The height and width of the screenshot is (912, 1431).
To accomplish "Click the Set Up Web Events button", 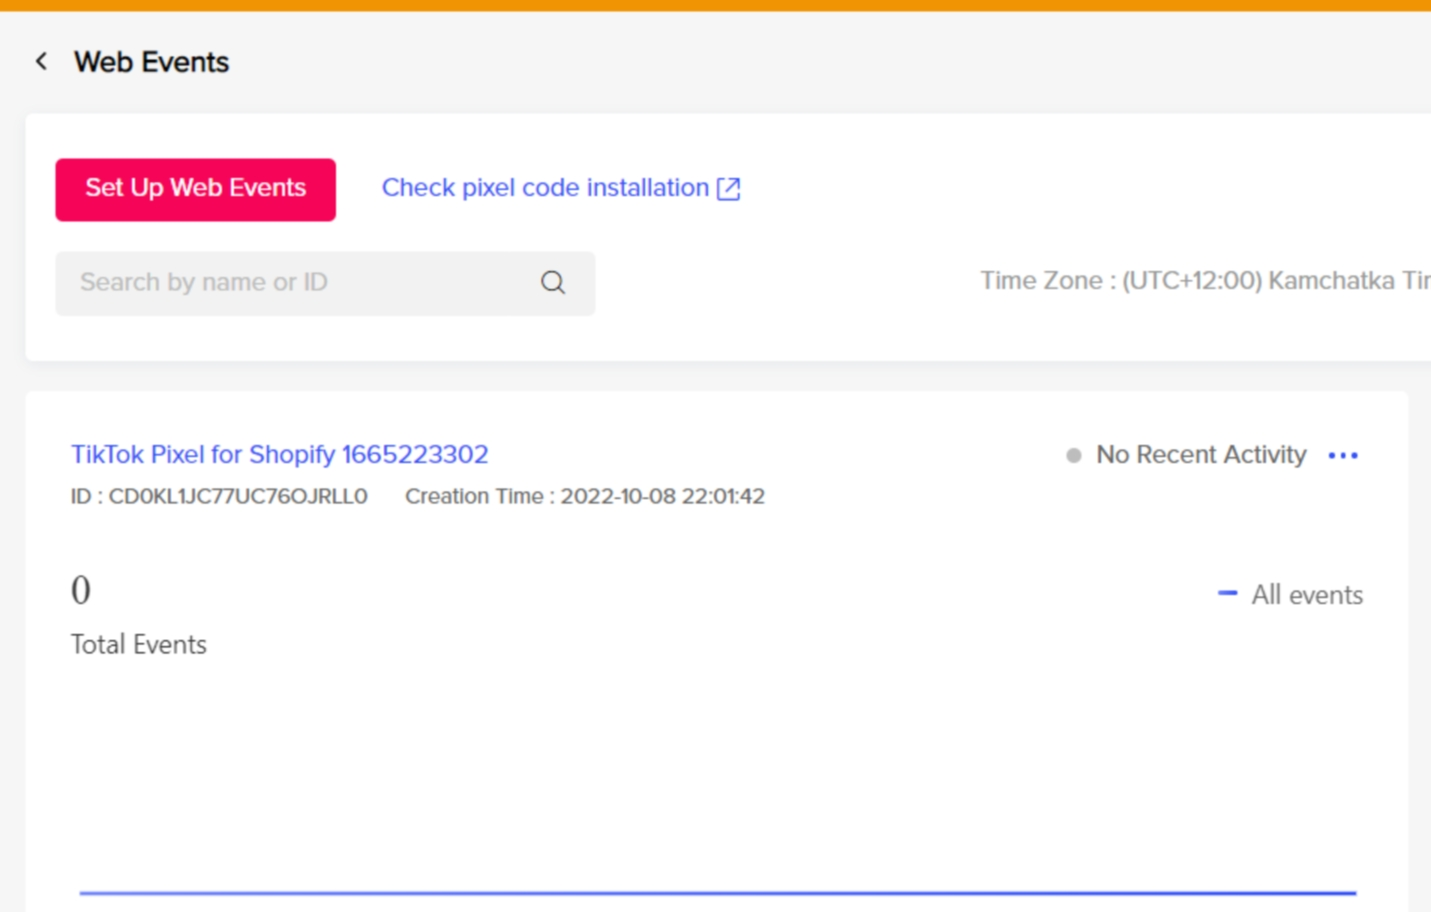I will click(195, 189).
